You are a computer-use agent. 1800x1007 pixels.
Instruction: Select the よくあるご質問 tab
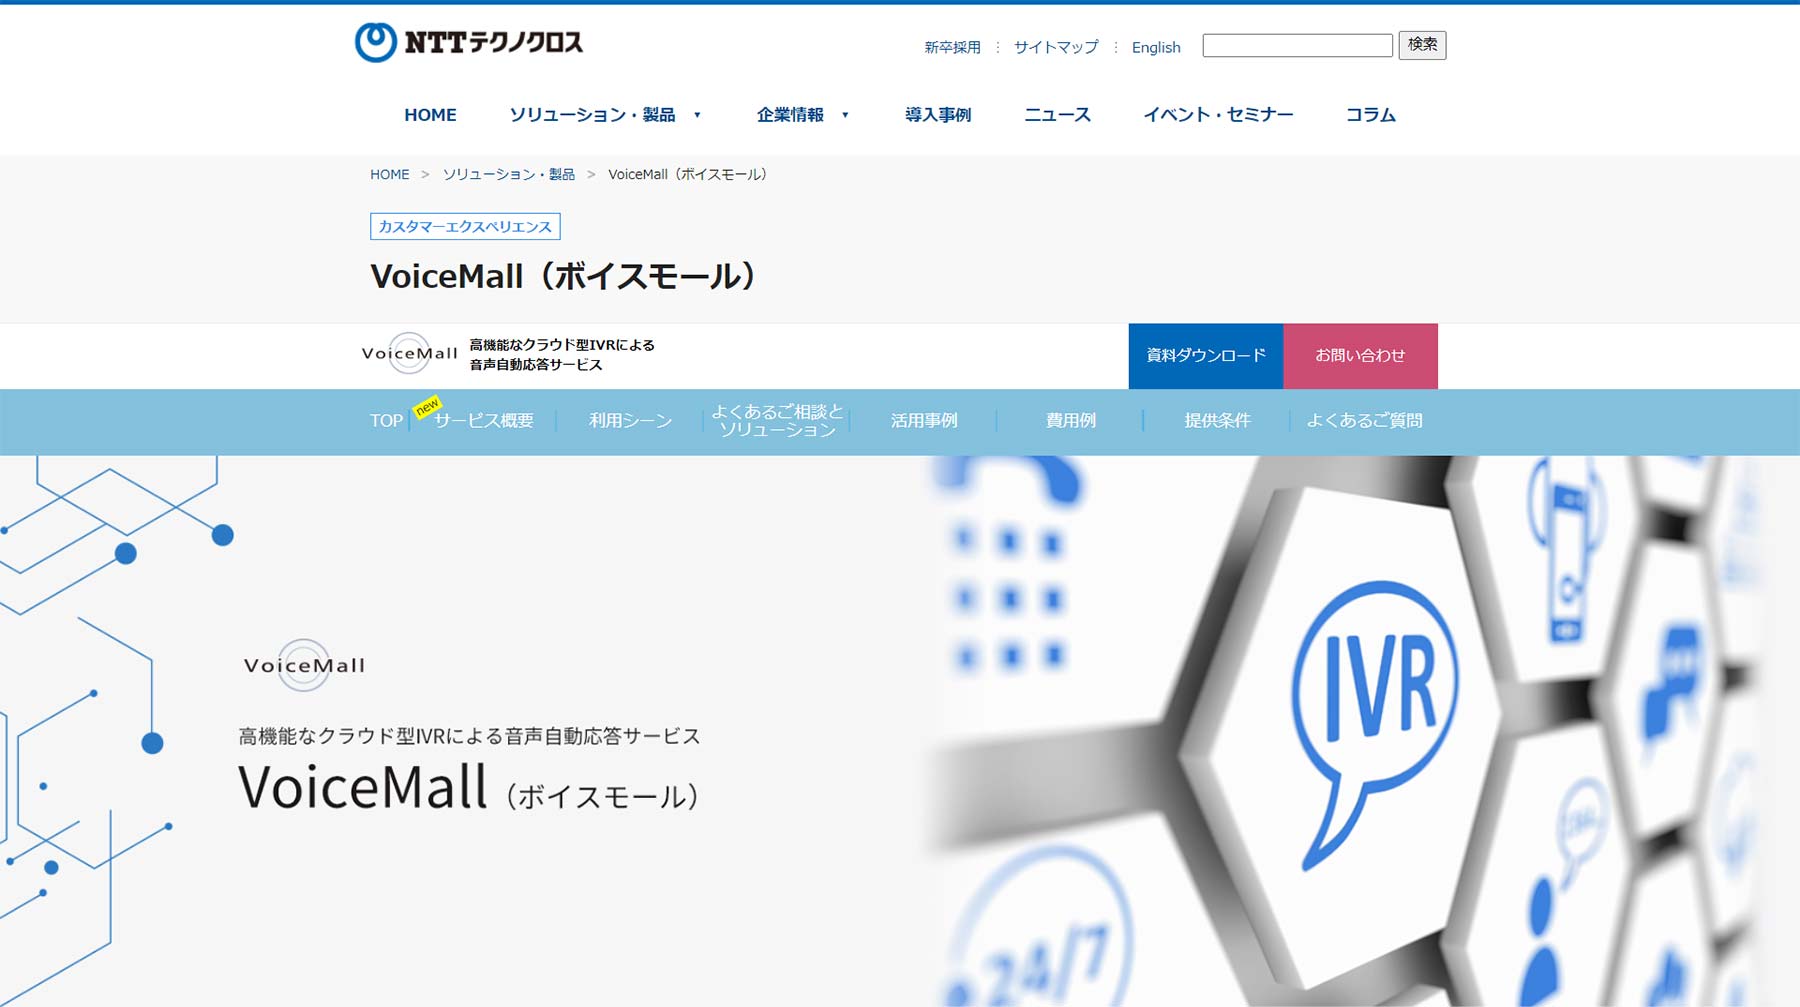click(1364, 421)
